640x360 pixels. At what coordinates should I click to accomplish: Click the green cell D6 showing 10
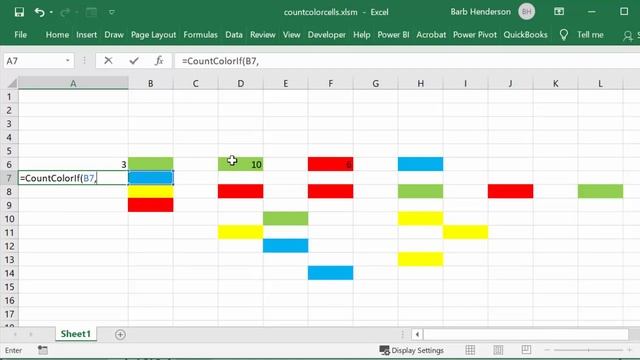pos(241,164)
